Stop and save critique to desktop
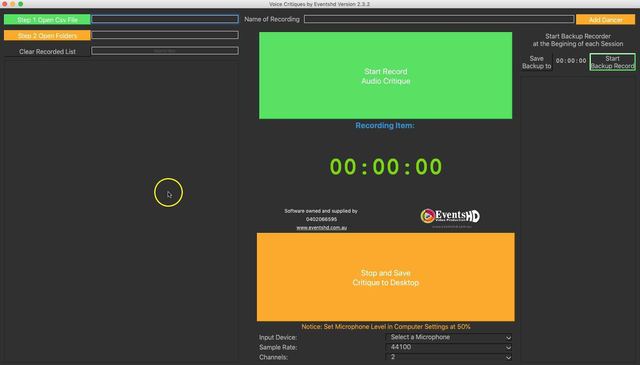This screenshot has height=365, width=640. coord(385,277)
